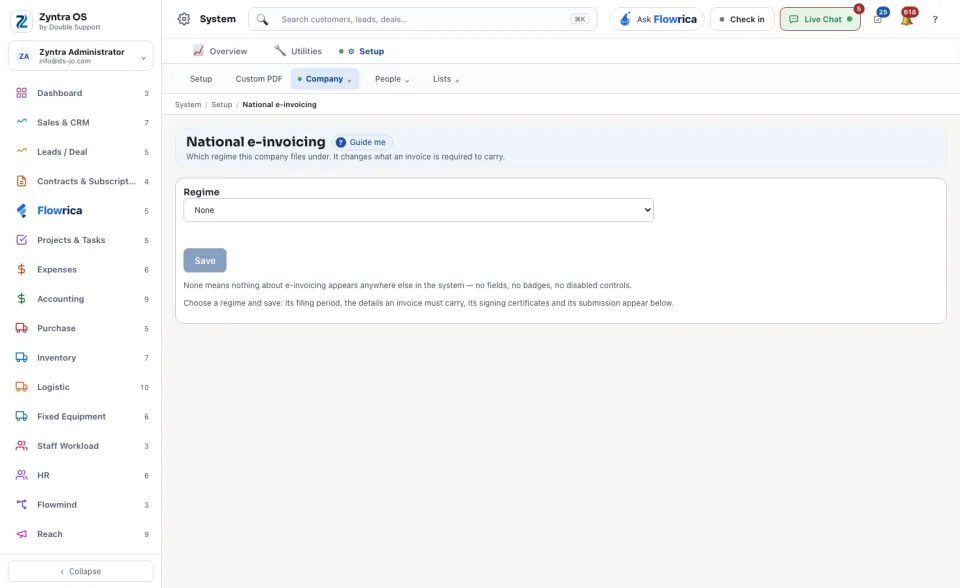The height and width of the screenshot is (588, 960).
Task: Open Accounting from the sidebar
Action: 81,299
